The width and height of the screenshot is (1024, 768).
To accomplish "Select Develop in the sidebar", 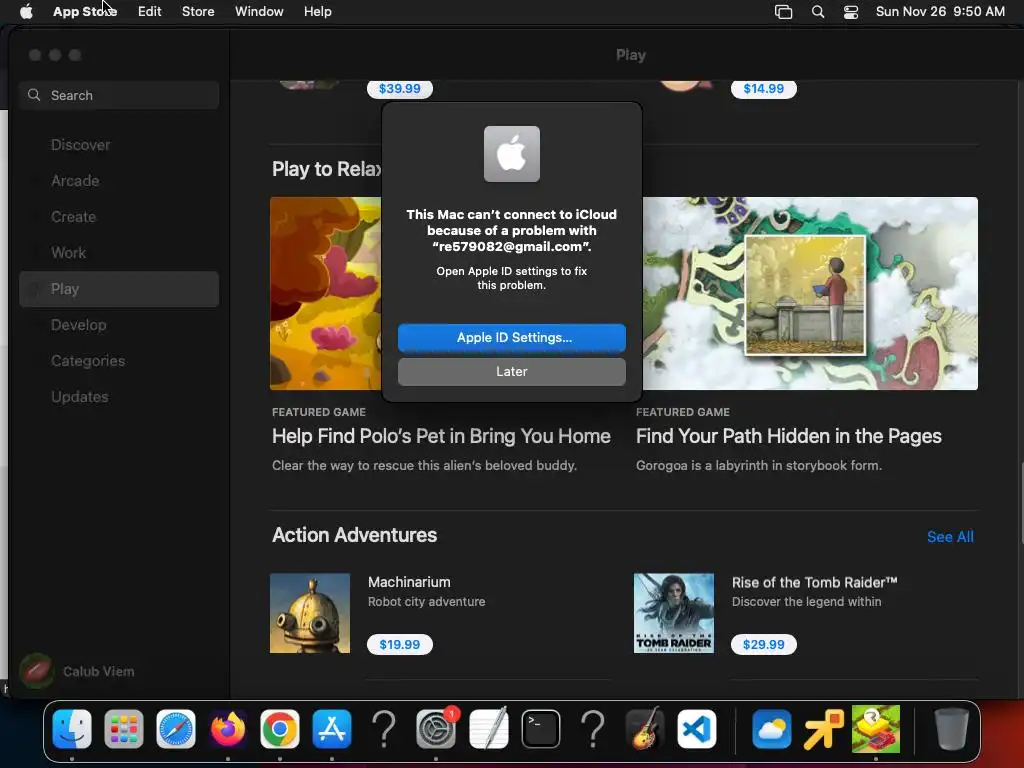I will click(x=119, y=325).
